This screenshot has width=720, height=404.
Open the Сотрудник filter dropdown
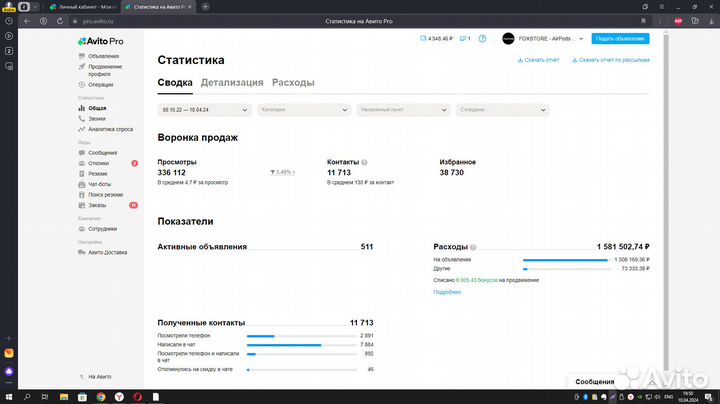[x=502, y=110]
